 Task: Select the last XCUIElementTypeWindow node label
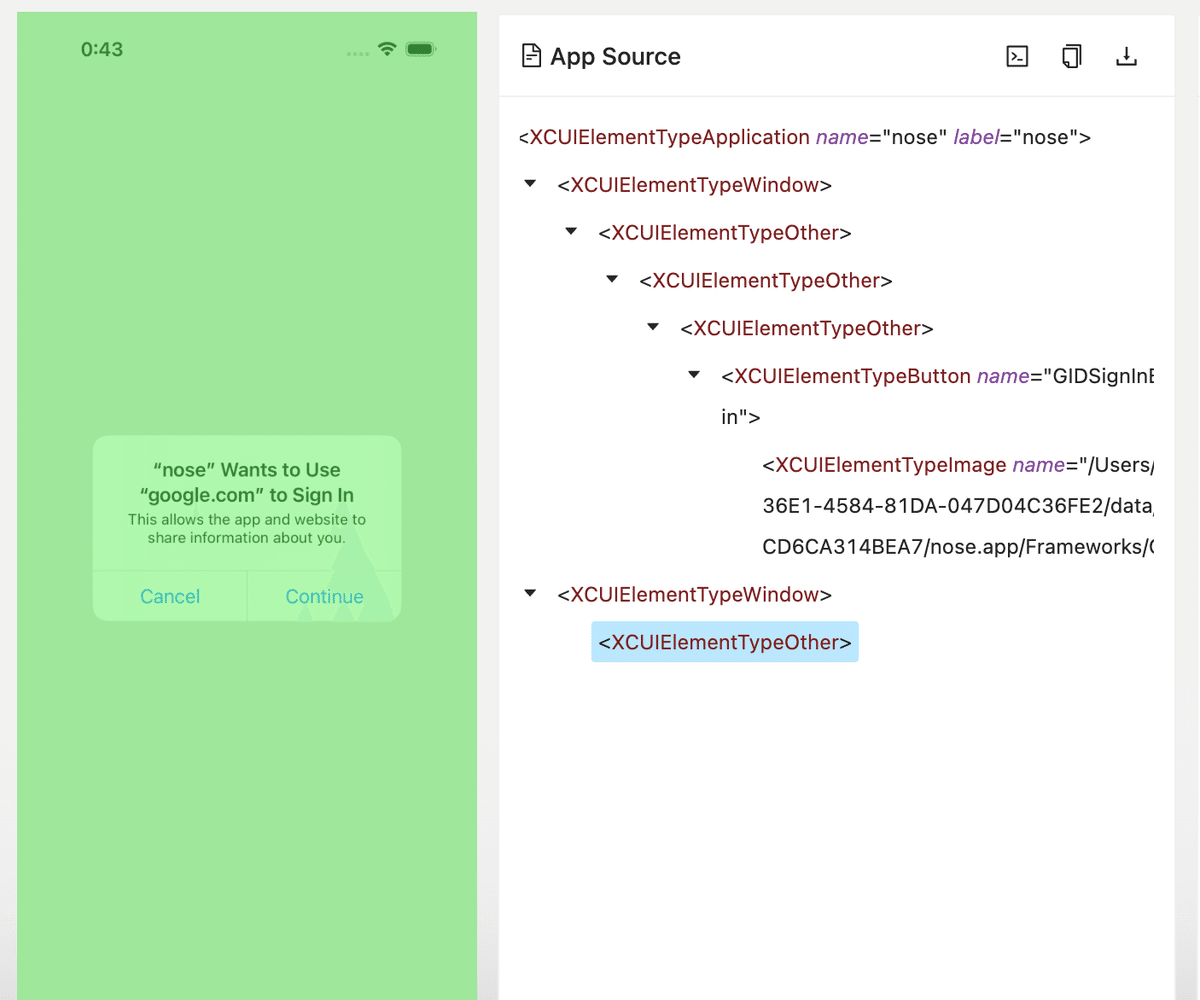pos(695,594)
